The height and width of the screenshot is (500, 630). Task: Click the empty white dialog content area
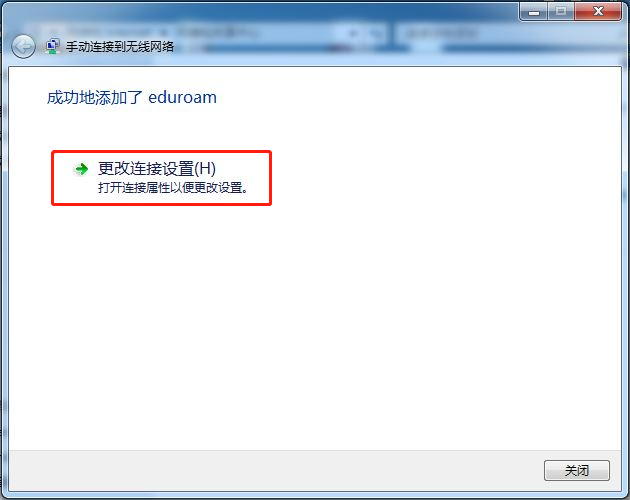point(315,322)
